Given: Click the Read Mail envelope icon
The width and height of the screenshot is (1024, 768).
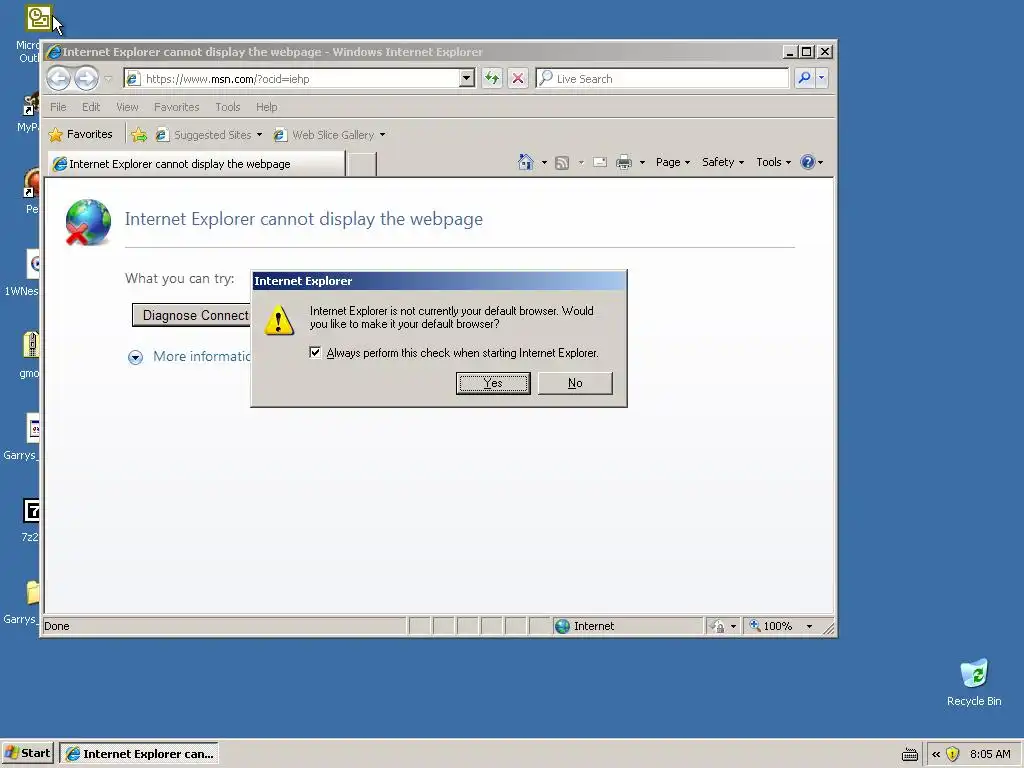Looking at the screenshot, I should [x=600, y=162].
